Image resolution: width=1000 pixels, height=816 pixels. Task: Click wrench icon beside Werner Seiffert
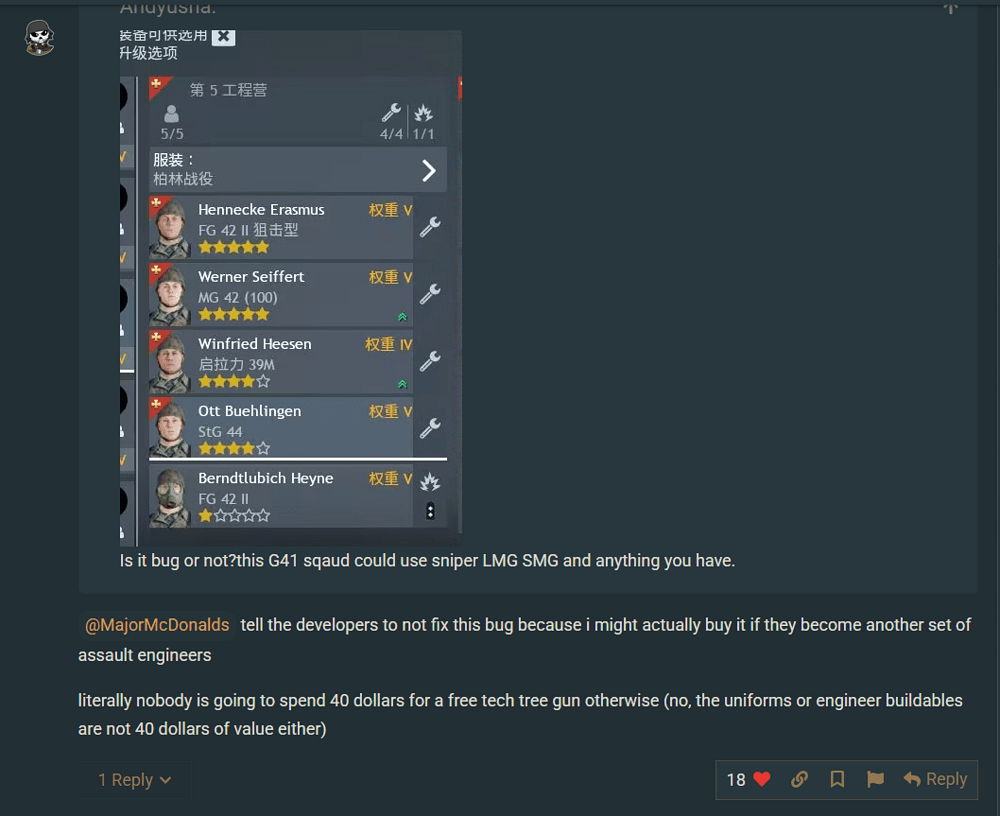click(430, 293)
